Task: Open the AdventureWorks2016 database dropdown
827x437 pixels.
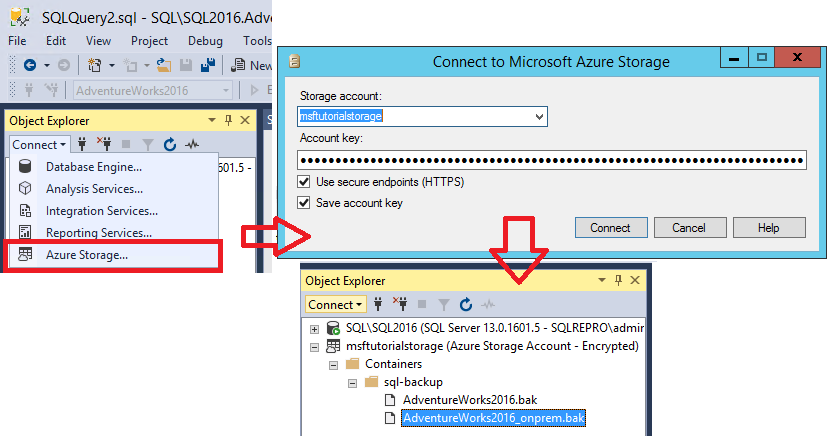Action: point(226,91)
